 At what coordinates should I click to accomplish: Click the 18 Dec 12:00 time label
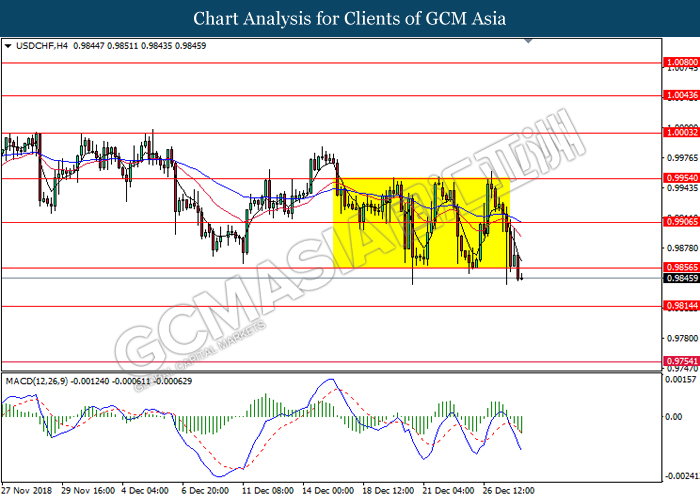click(388, 491)
